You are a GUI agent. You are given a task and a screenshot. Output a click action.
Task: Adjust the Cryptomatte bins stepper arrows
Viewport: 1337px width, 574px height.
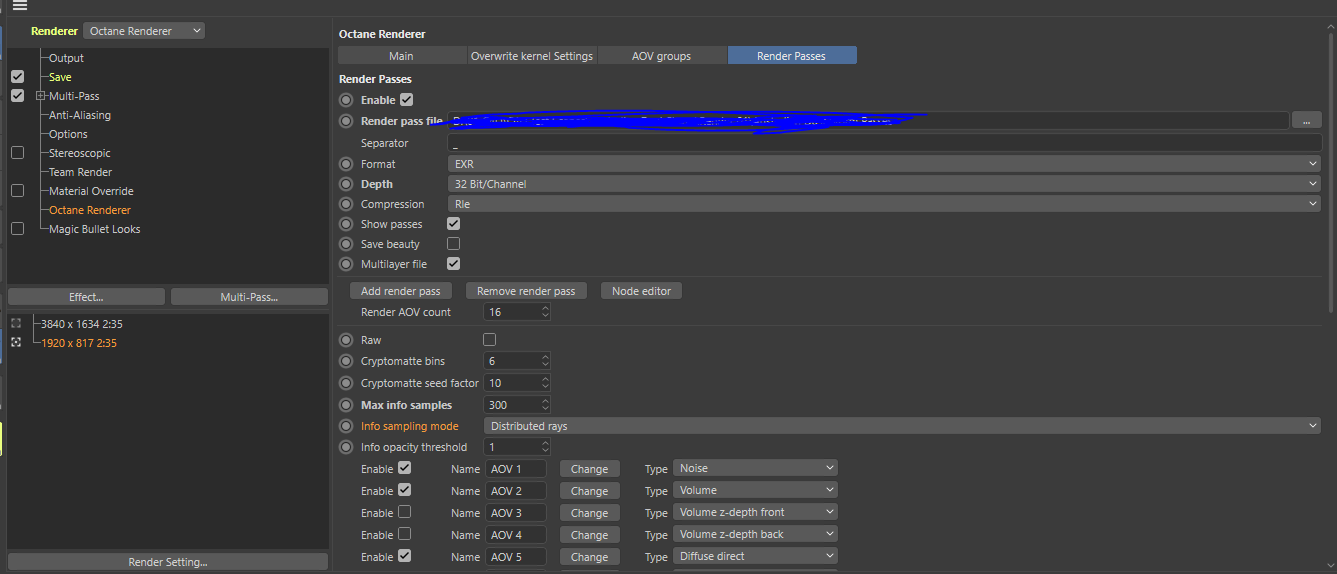coord(545,361)
